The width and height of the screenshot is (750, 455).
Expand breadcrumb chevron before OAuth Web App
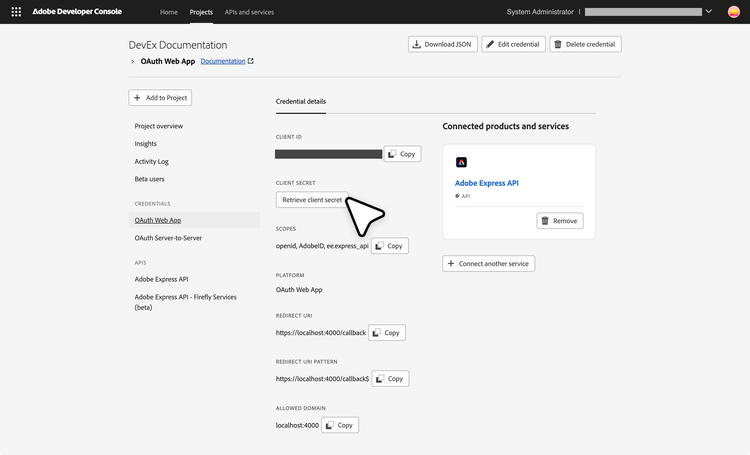point(132,62)
